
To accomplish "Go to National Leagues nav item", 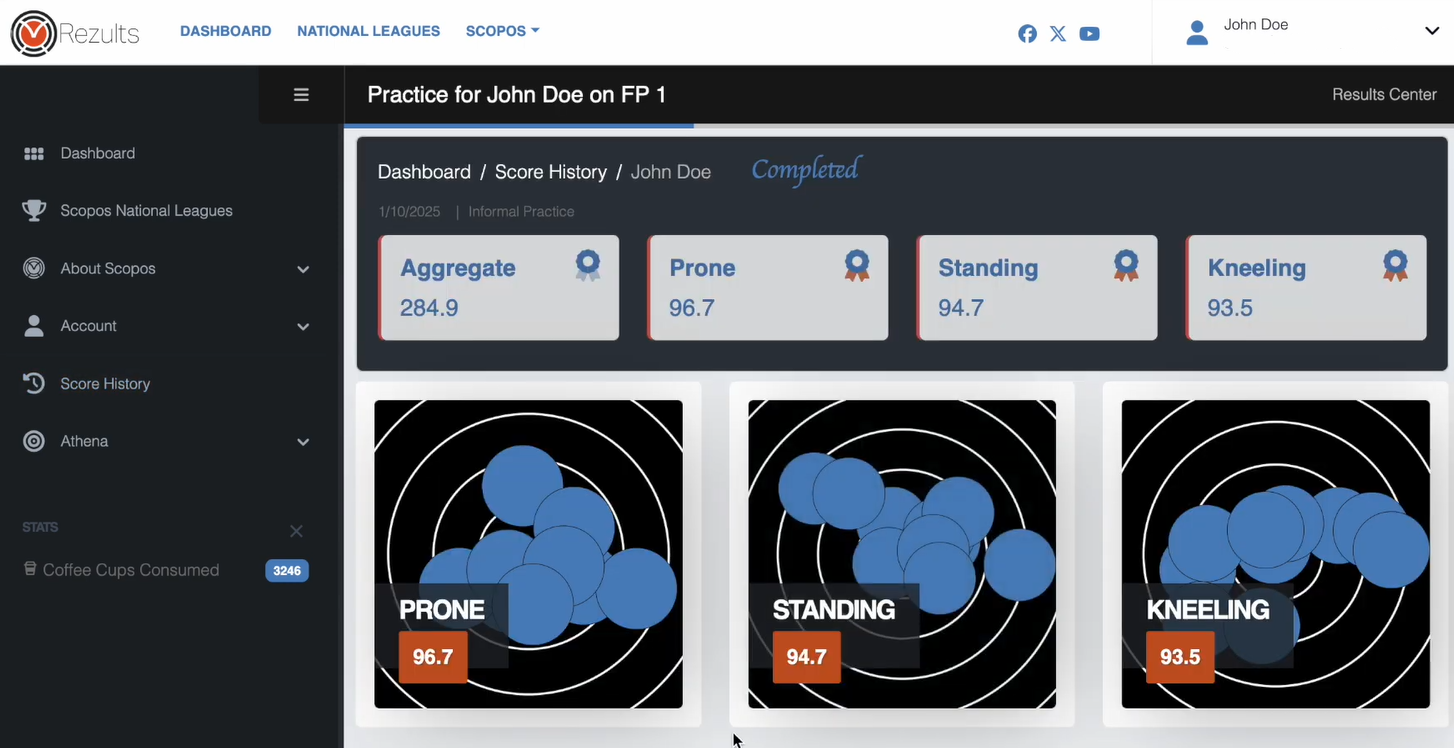I will [x=368, y=31].
